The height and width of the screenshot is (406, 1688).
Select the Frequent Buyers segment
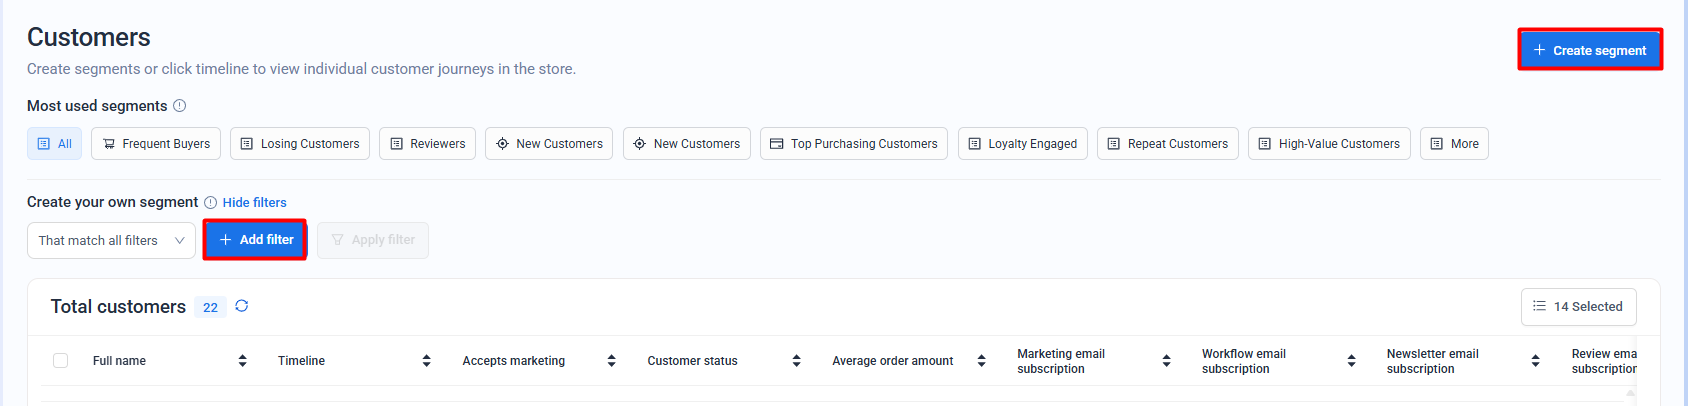click(x=156, y=144)
